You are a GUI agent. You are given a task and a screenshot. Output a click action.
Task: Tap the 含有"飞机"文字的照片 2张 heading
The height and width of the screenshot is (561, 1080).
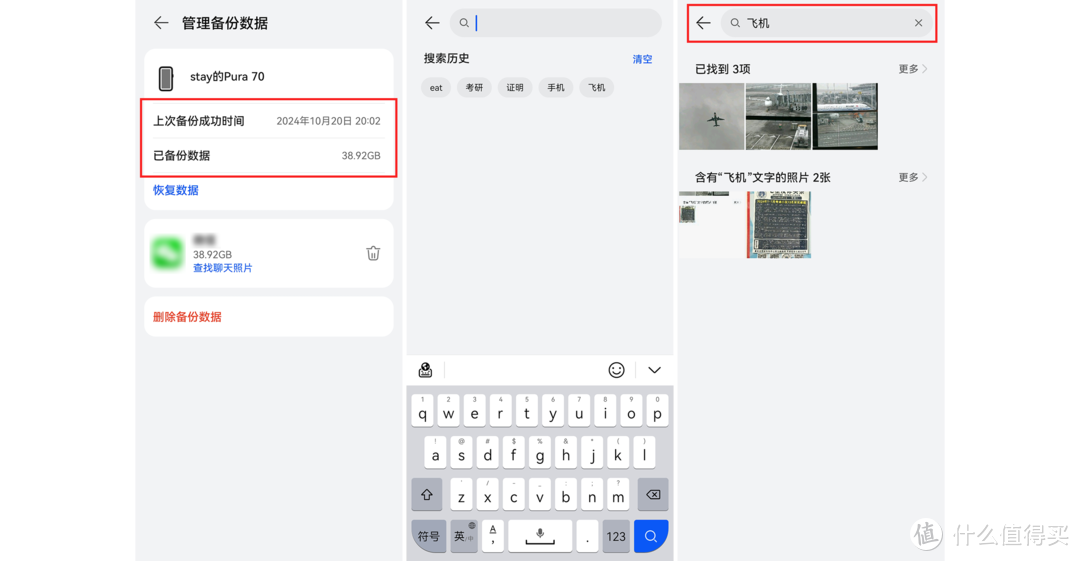tap(762, 177)
